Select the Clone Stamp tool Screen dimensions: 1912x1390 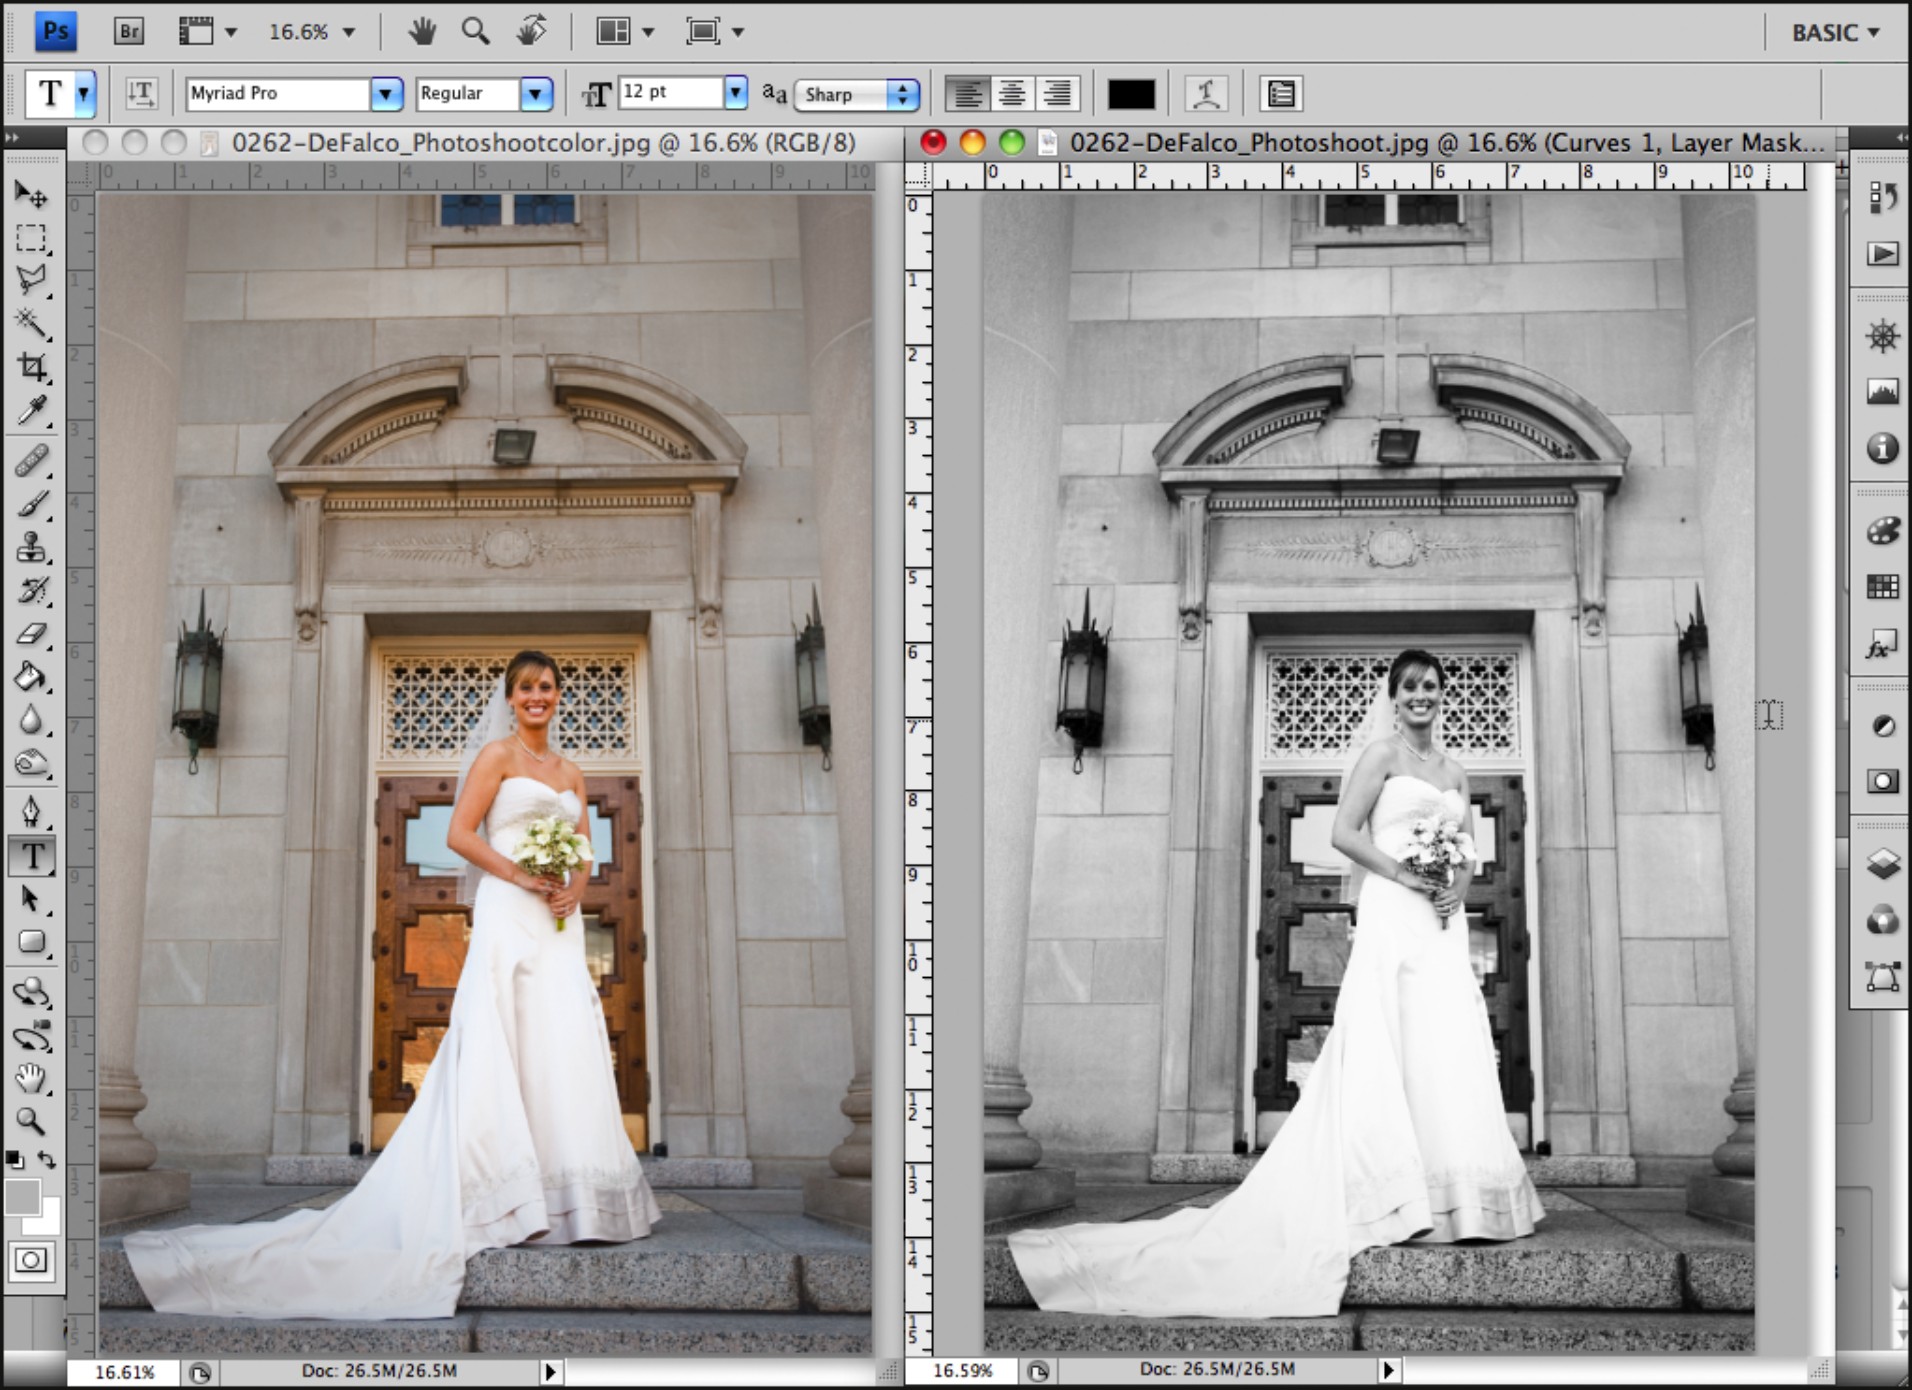[x=31, y=547]
